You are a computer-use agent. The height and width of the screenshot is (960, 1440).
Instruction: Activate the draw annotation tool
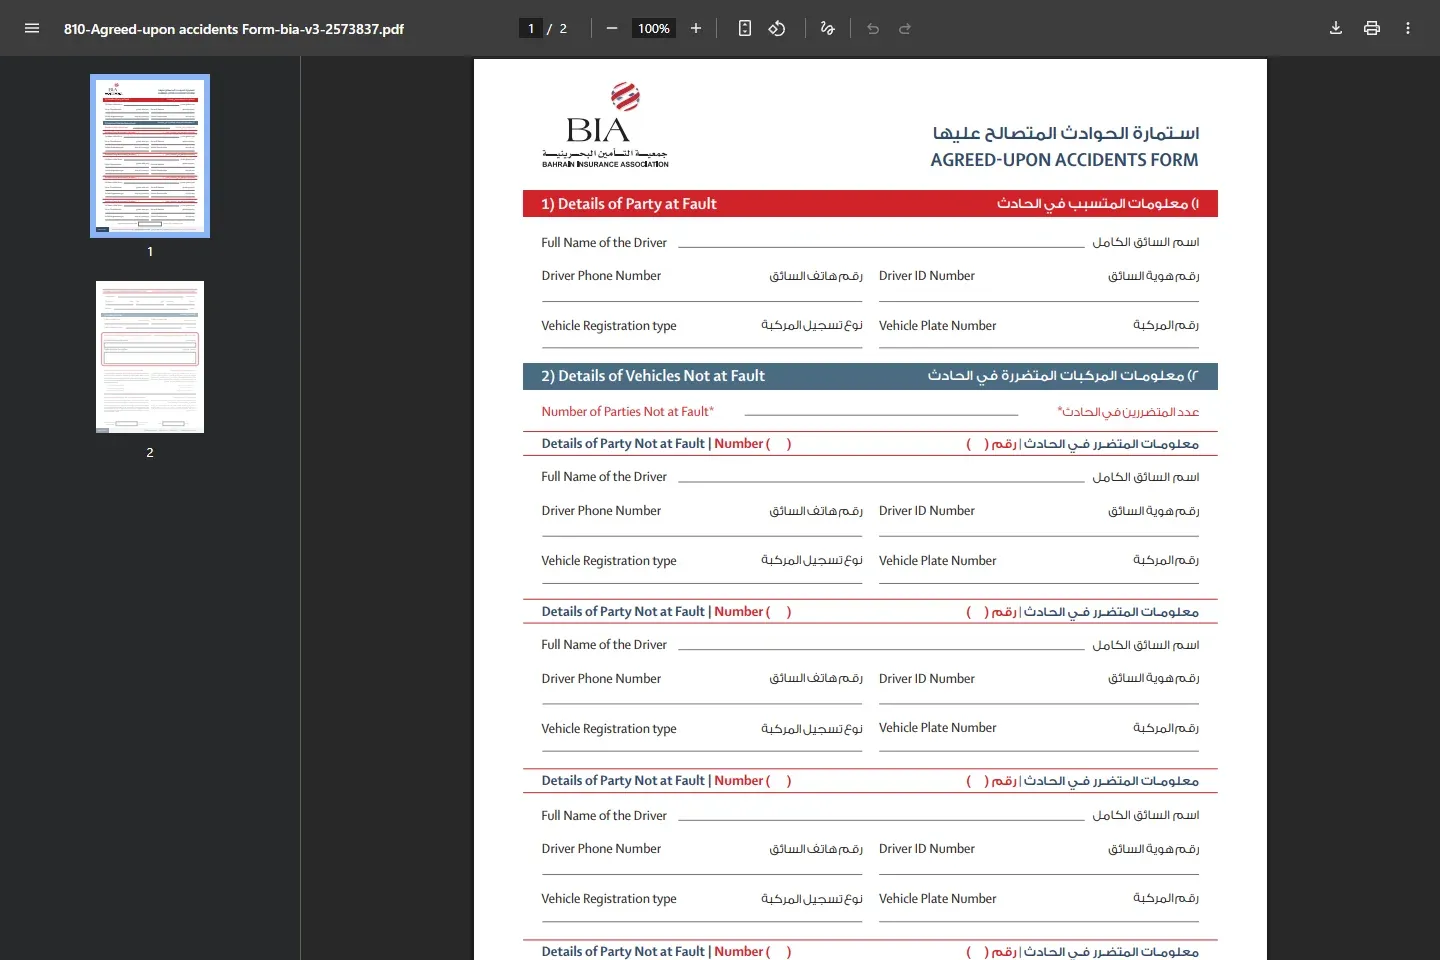click(x=827, y=28)
